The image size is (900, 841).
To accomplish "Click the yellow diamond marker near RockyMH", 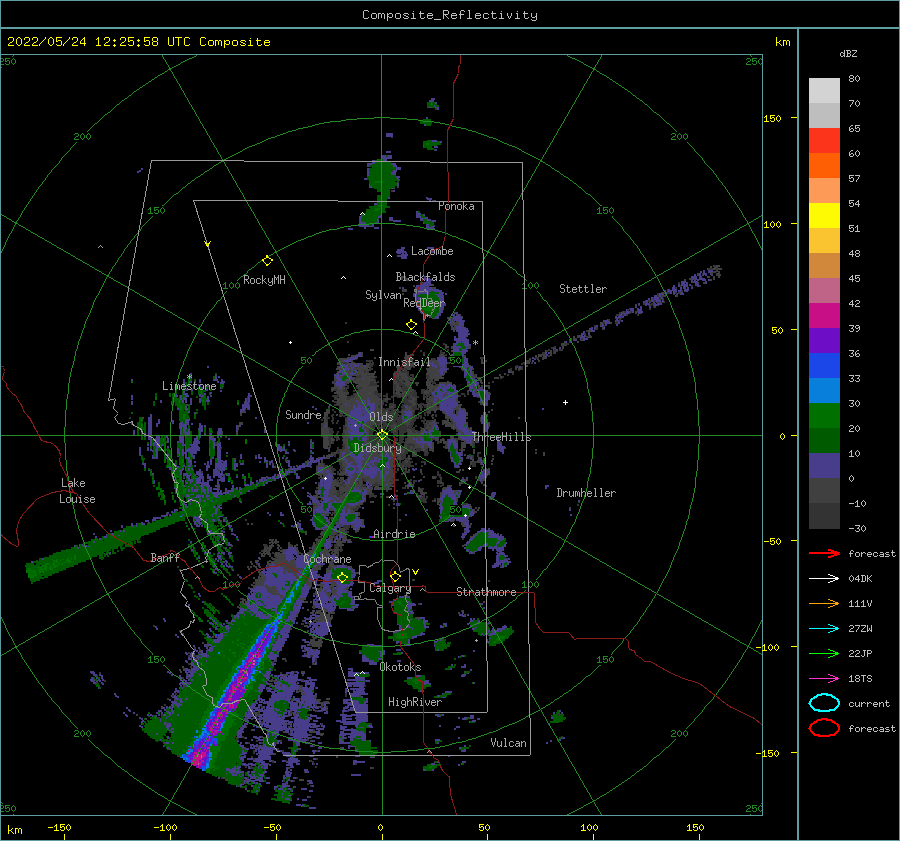I will [267, 261].
